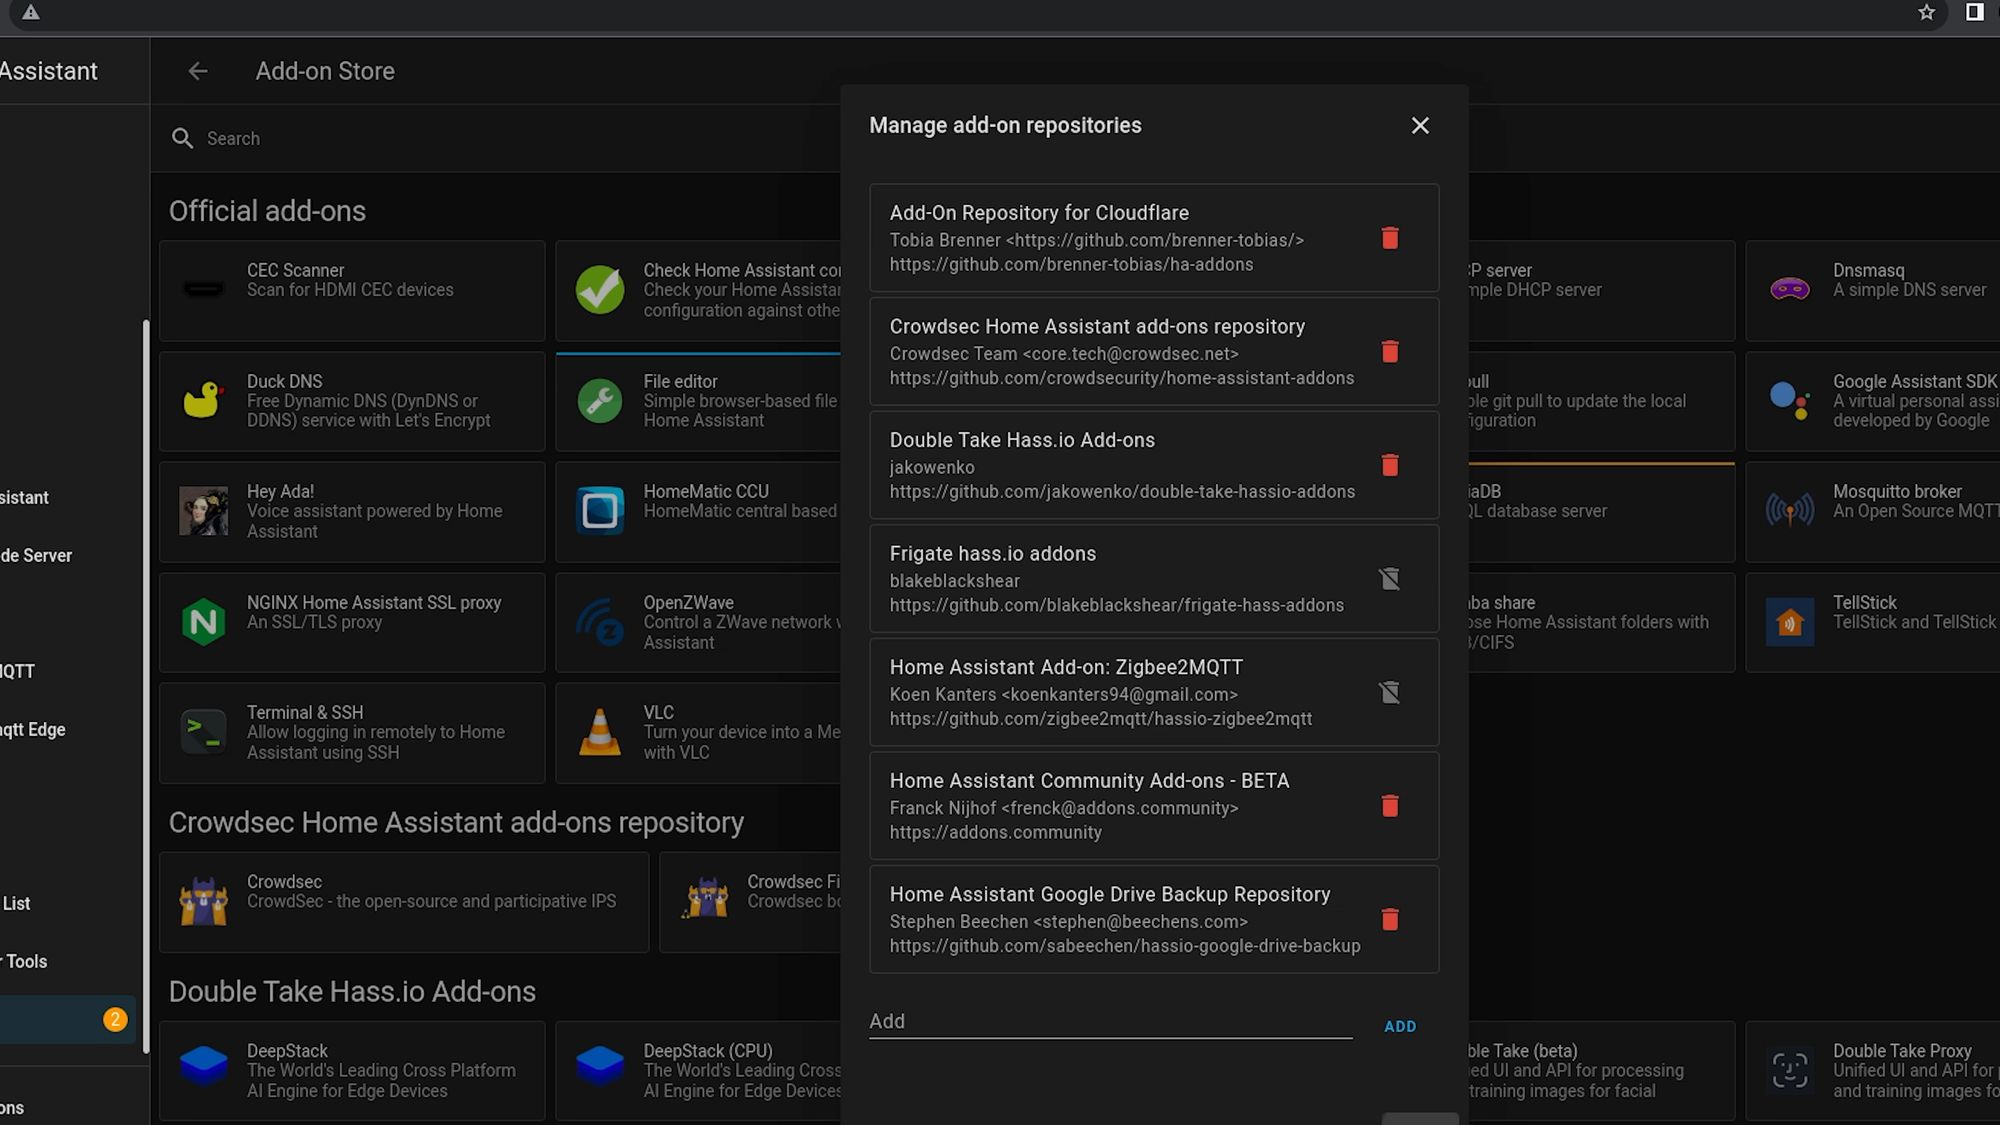Click the Crowdsec repository GitHub URL
This screenshot has height=1125, width=2000.
[1122, 378]
